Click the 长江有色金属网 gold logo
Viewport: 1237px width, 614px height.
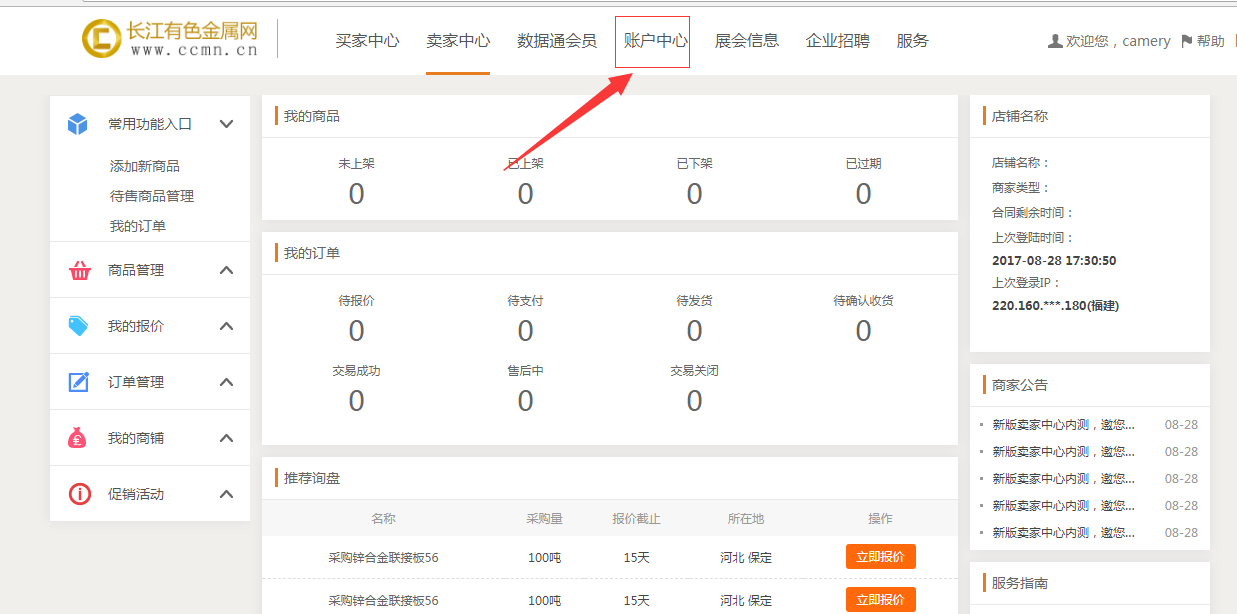tap(101, 38)
